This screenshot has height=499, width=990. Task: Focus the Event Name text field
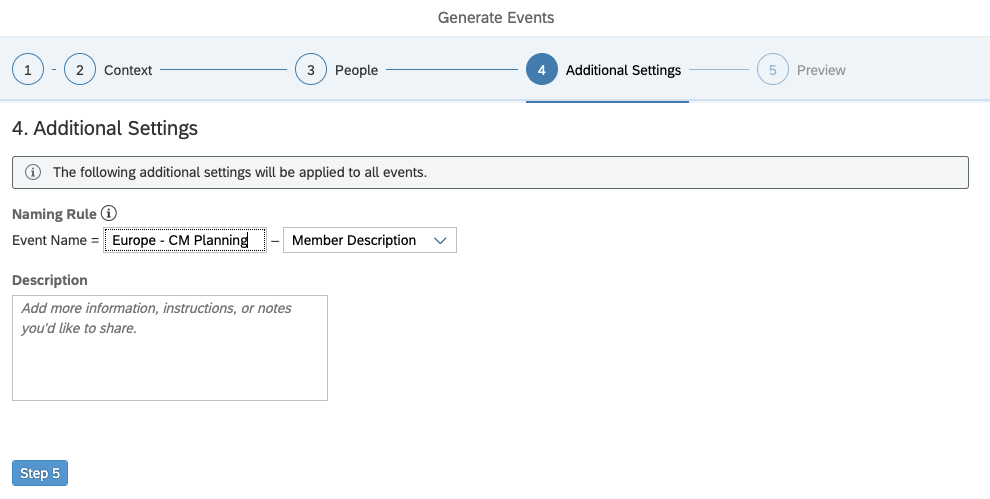[185, 240]
